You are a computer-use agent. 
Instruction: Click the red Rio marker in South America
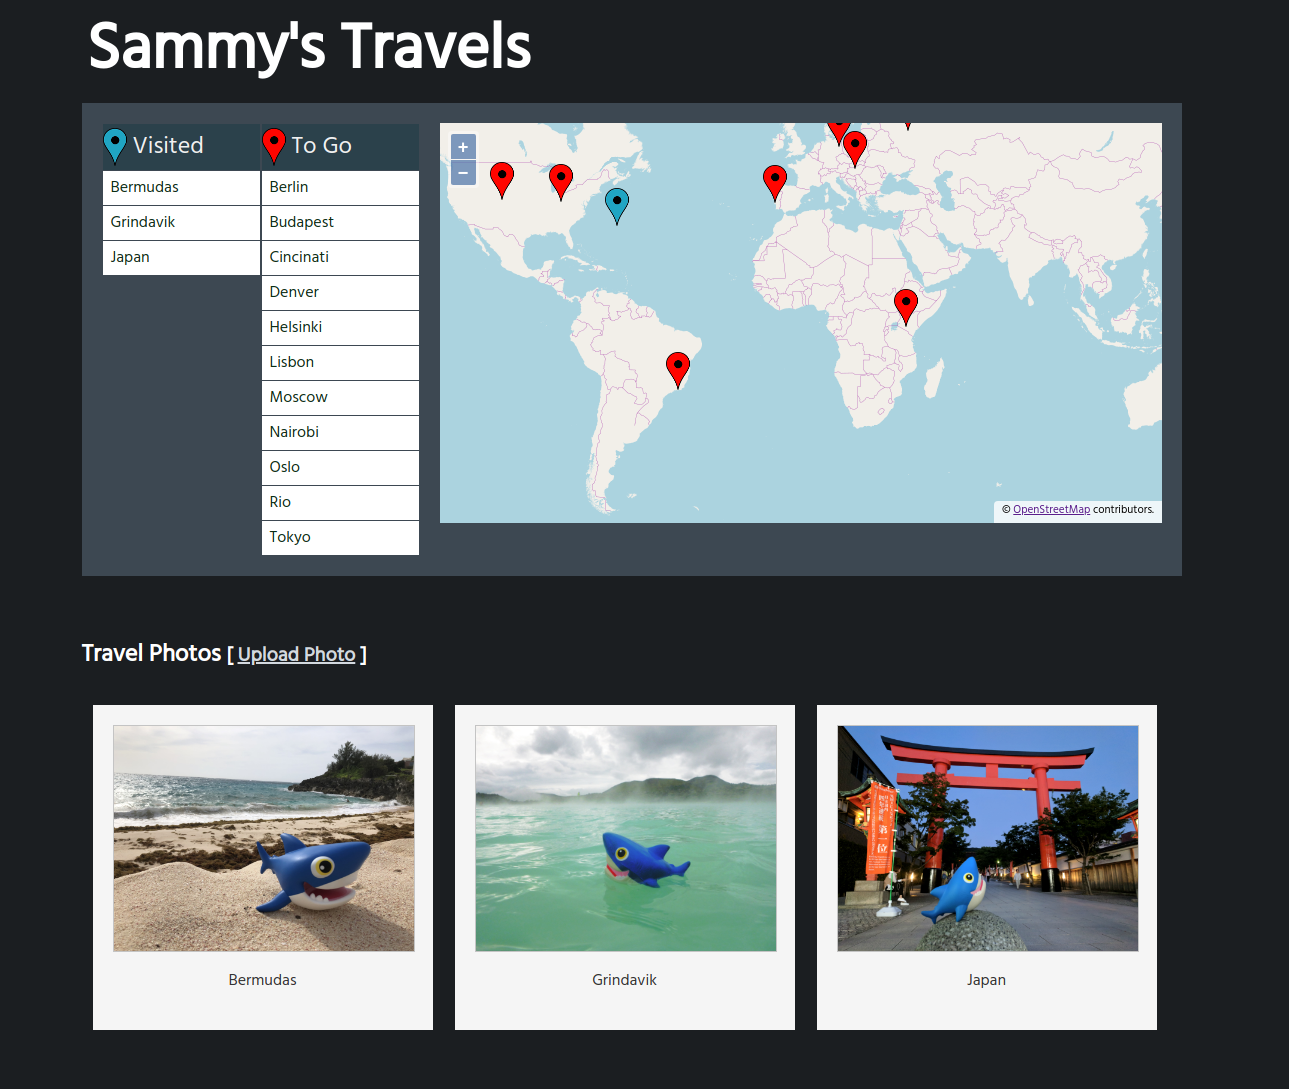coord(678,371)
